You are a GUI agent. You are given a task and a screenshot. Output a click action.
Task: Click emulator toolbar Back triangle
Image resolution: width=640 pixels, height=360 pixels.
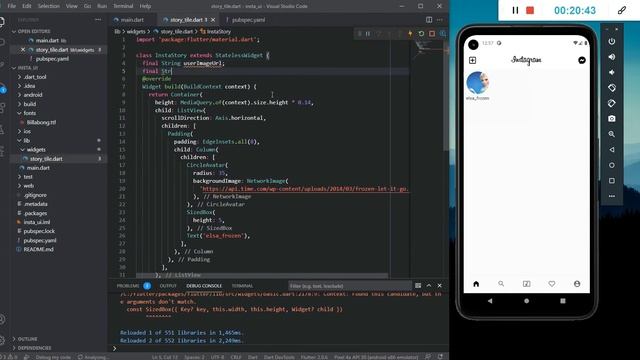[611, 150]
